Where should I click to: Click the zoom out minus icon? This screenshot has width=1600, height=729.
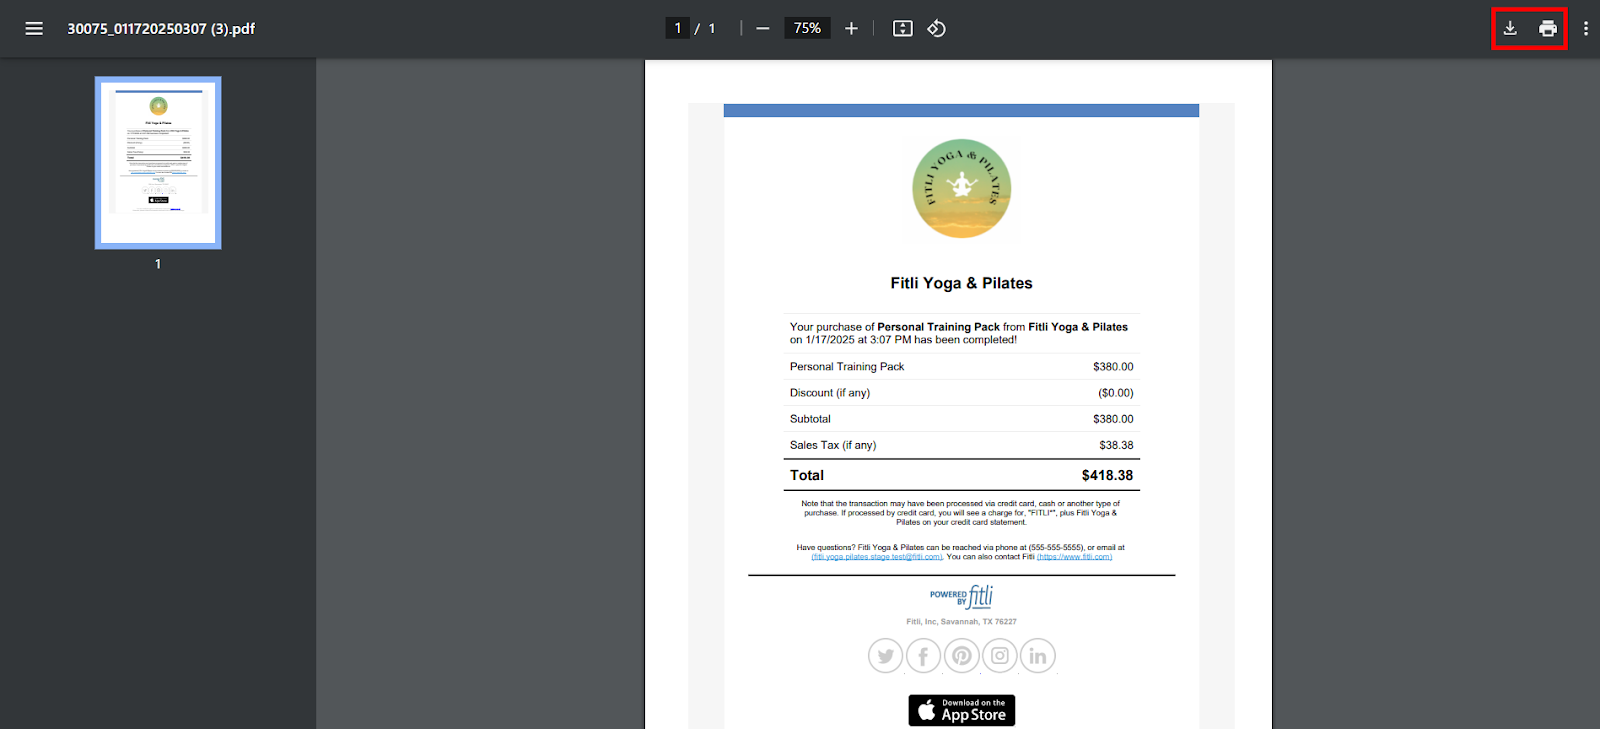763,28
